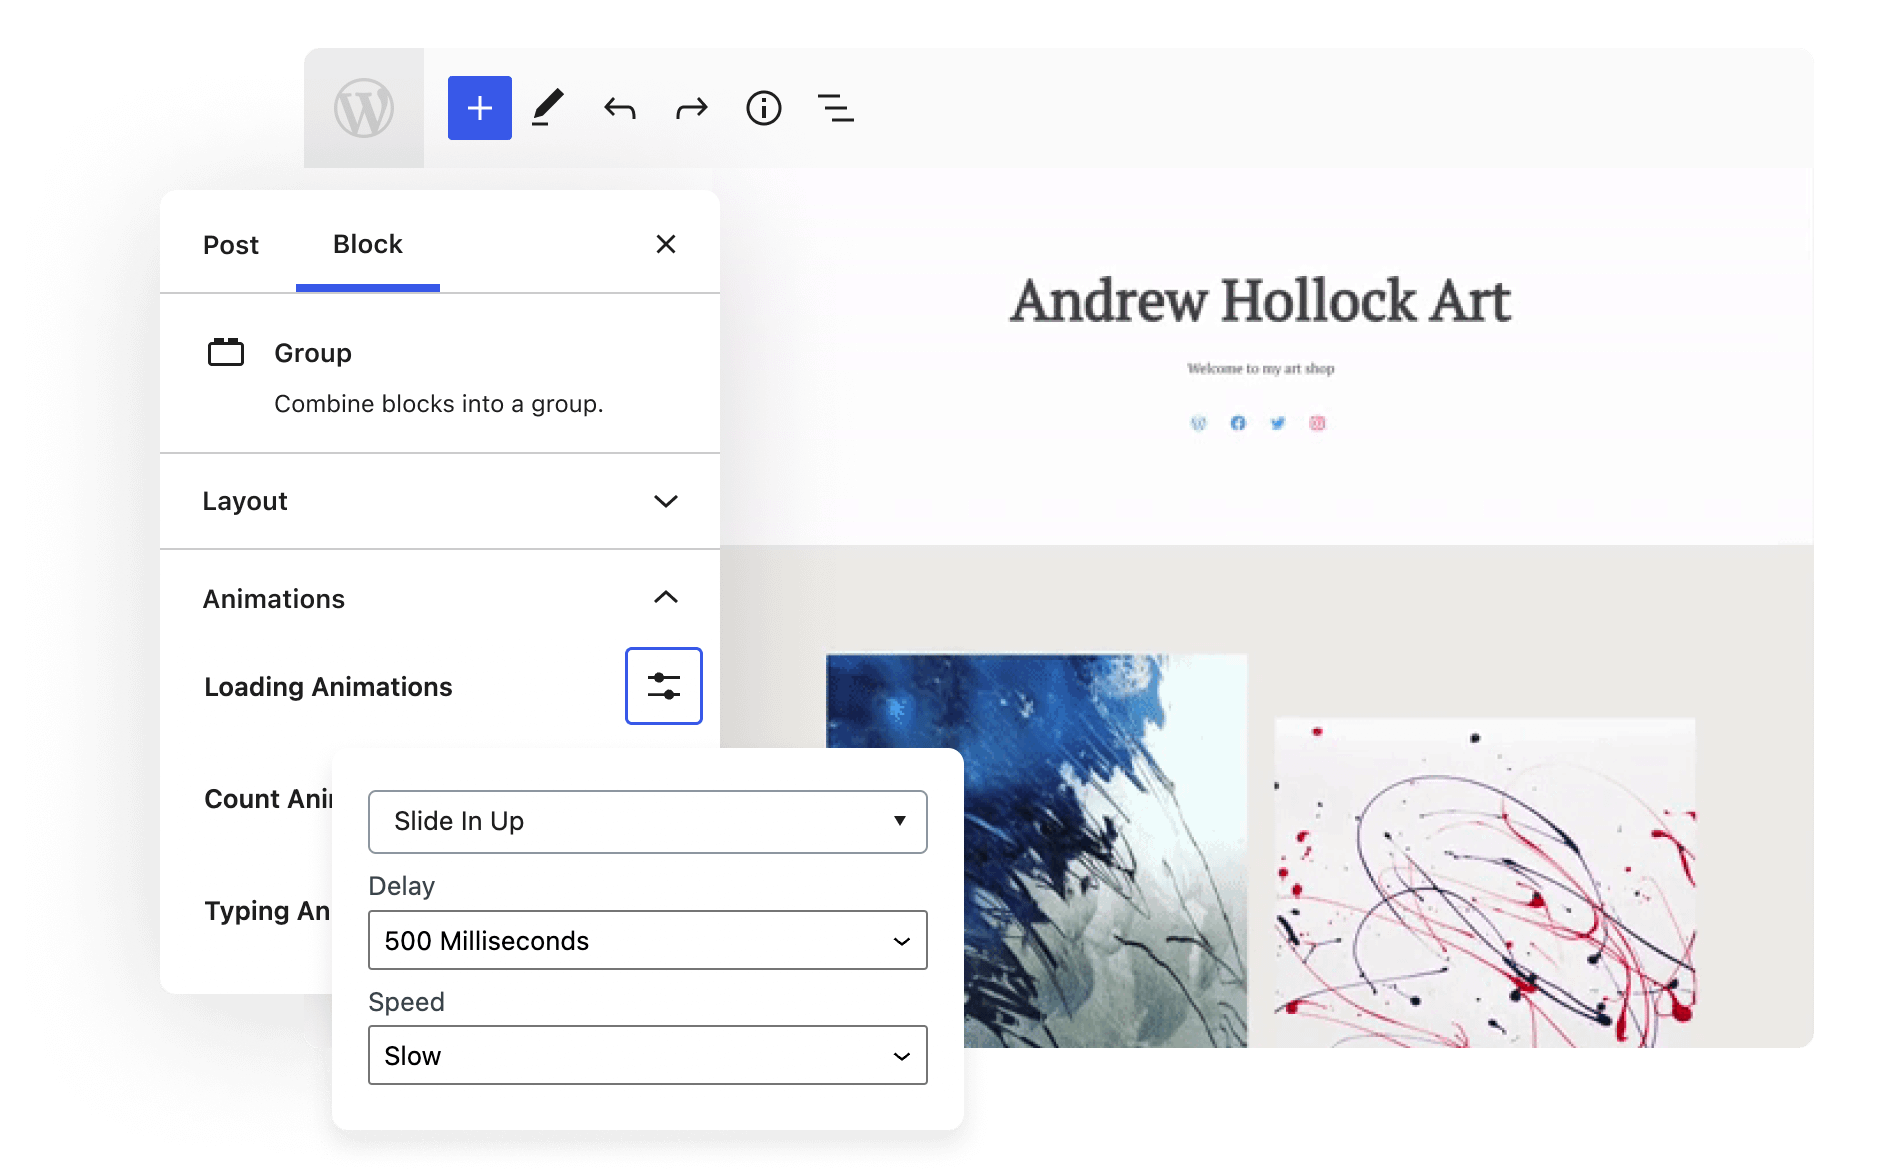Open document details information

[763, 107]
